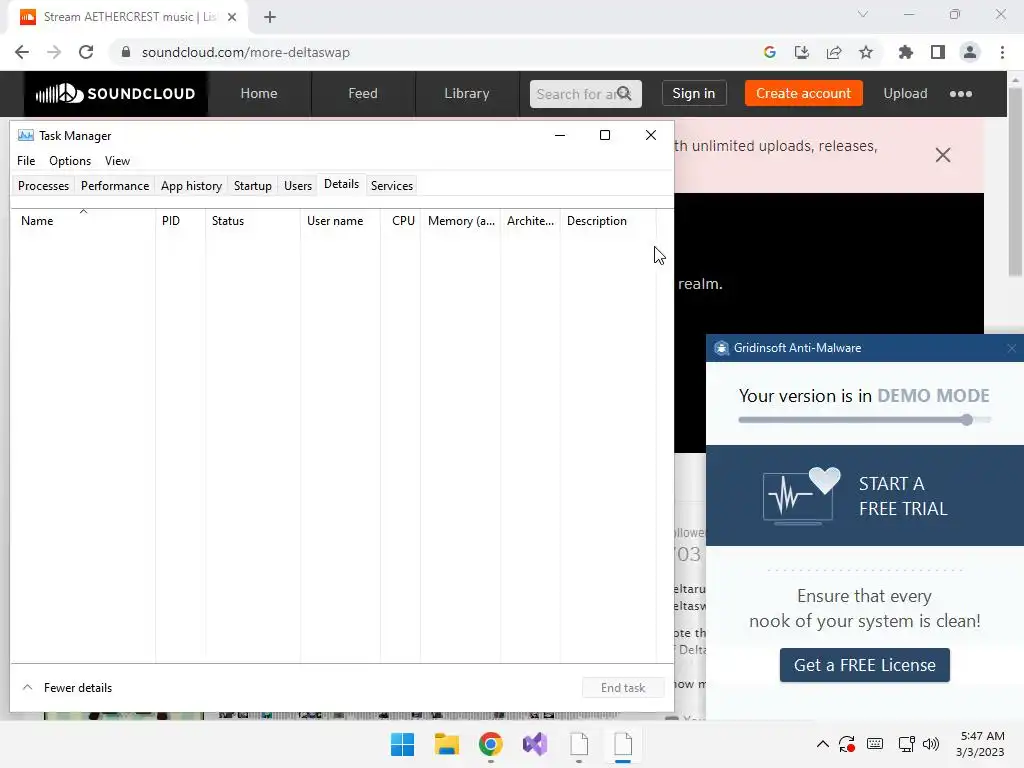Go back in Chrome browser
This screenshot has height=768, width=1024.
(22, 52)
